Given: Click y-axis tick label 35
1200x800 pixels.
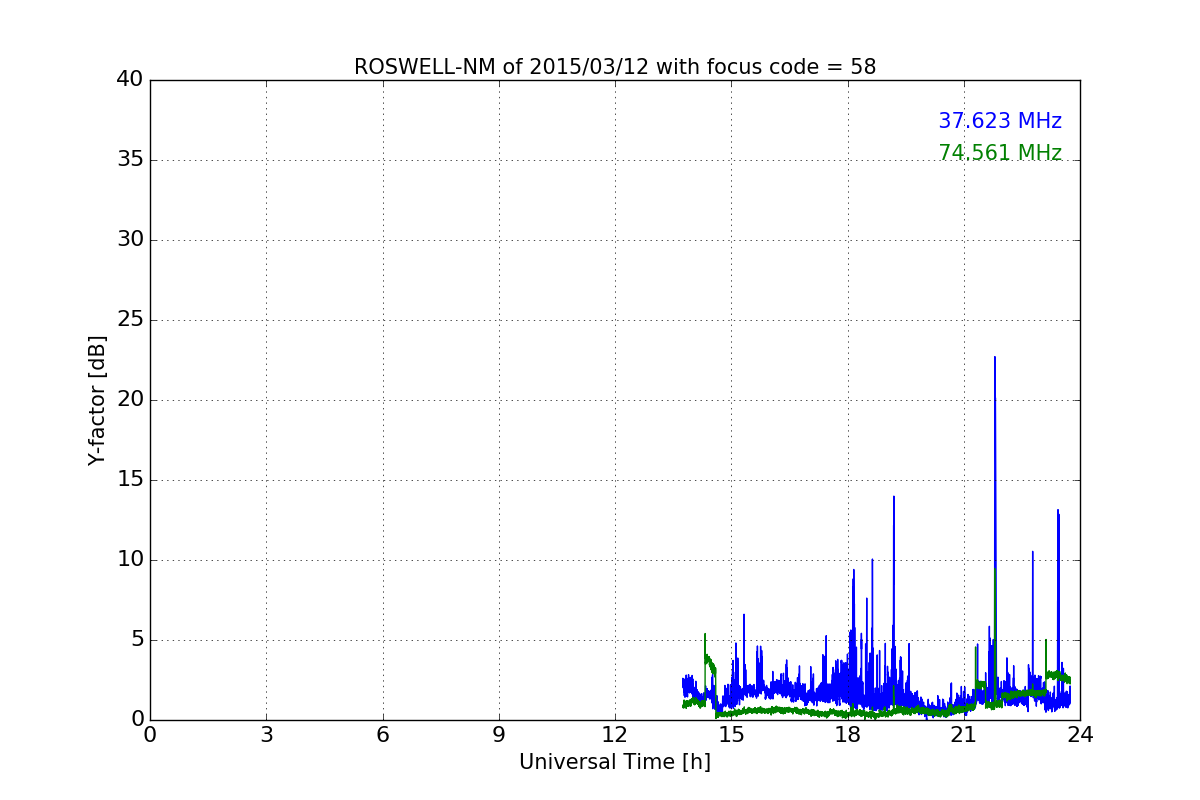Looking at the screenshot, I should click(130, 160).
